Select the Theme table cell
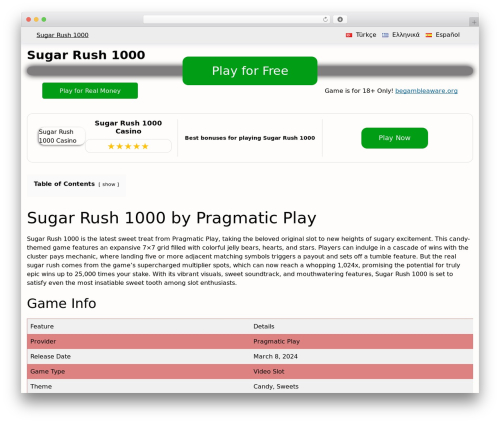 click(139, 386)
